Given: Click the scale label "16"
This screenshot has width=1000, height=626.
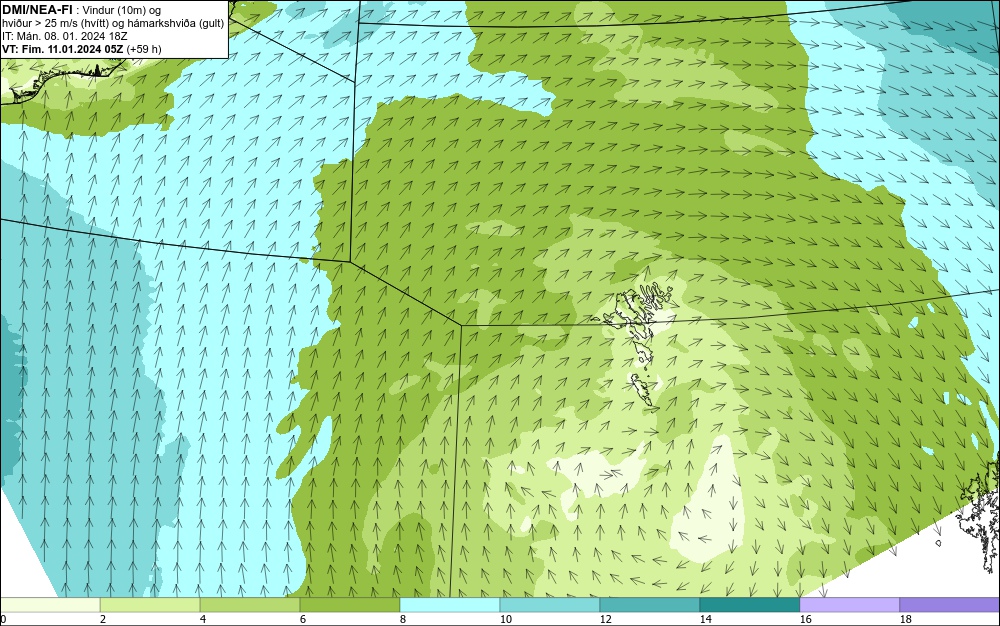Looking at the screenshot, I should coord(805,618).
